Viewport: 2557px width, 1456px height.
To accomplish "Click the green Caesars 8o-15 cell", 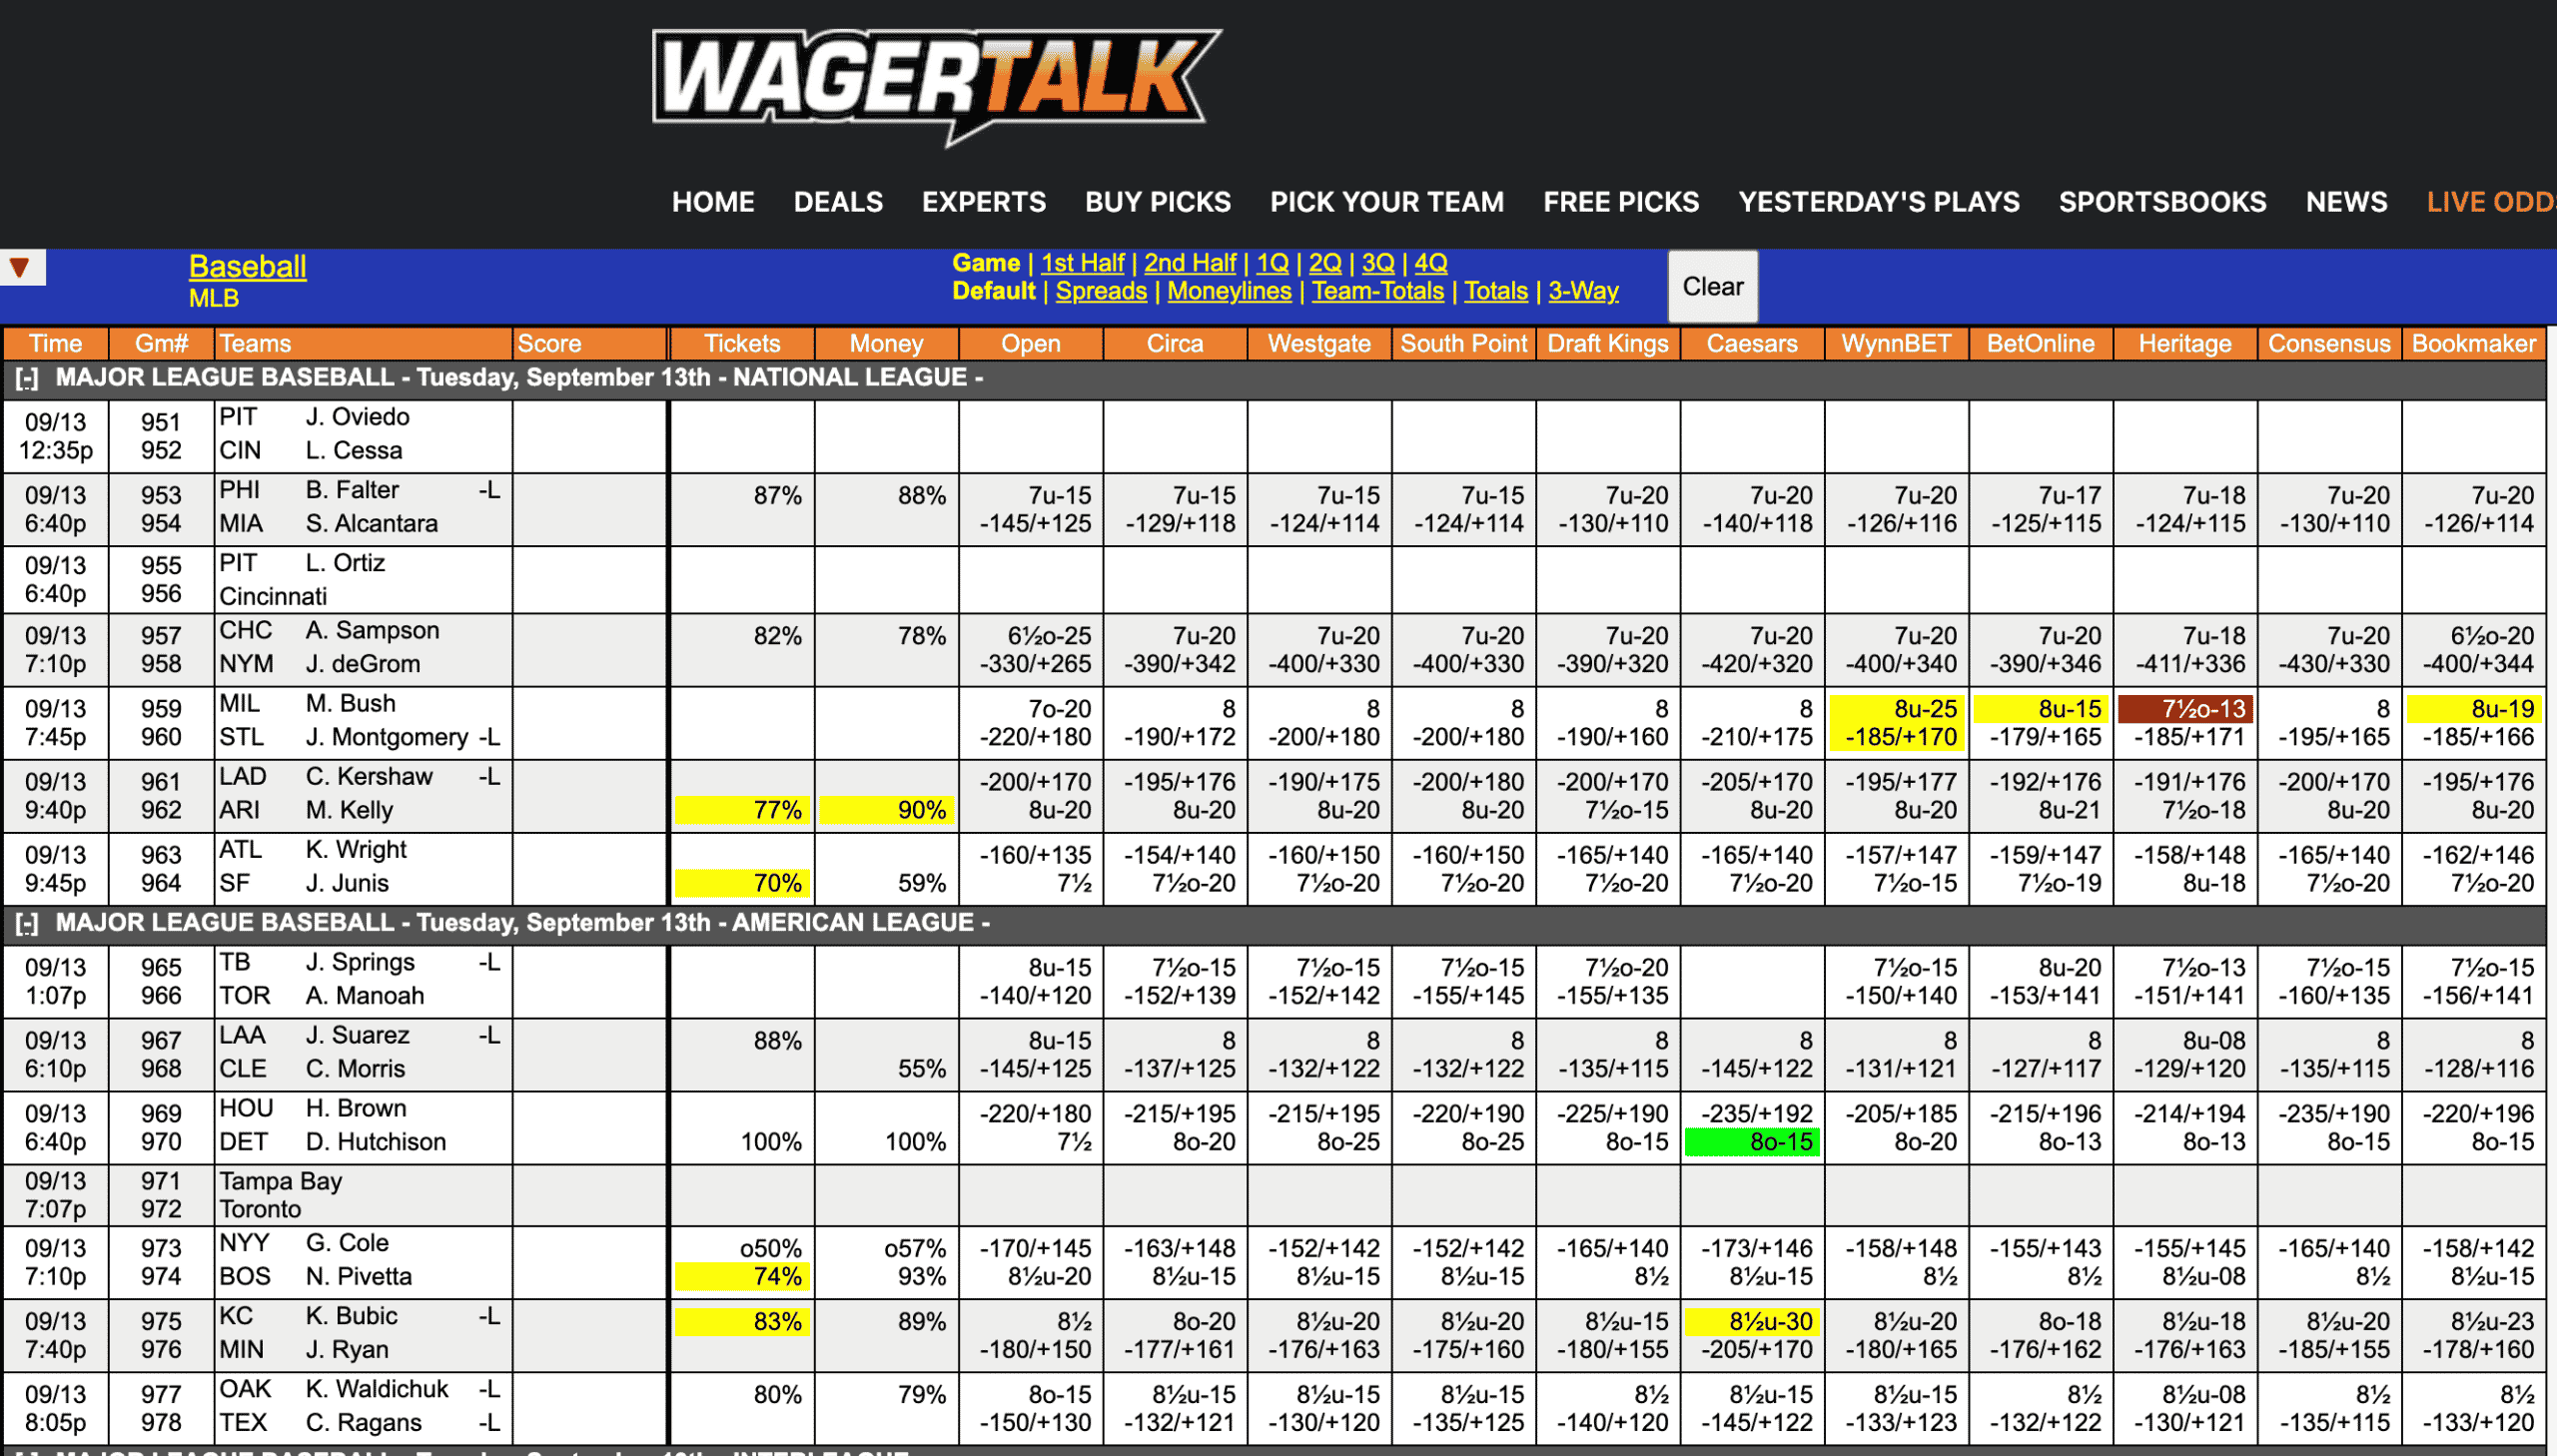I will (x=1752, y=1142).
